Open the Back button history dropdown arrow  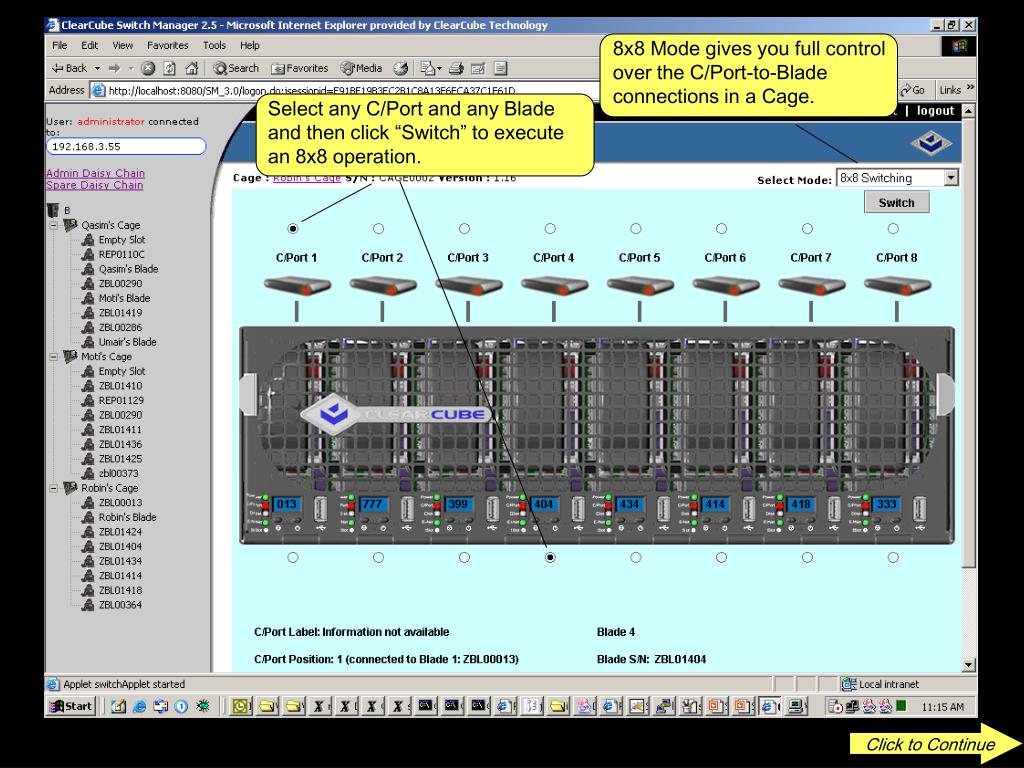97,69
